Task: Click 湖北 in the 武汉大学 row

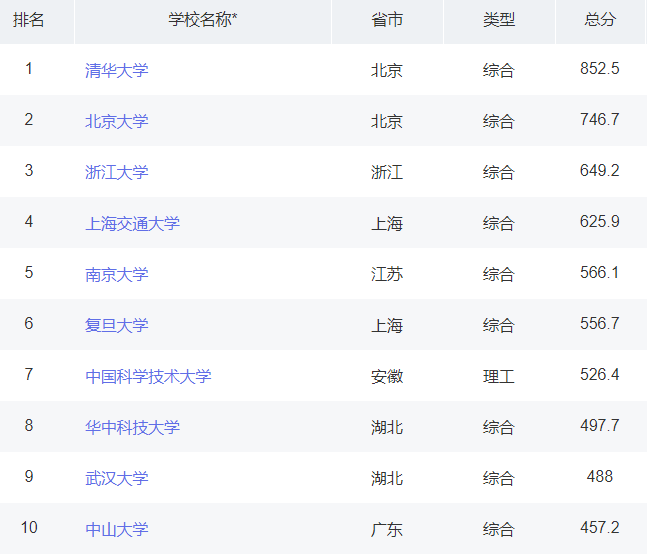Action: pyautogui.click(x=387, y=478)
